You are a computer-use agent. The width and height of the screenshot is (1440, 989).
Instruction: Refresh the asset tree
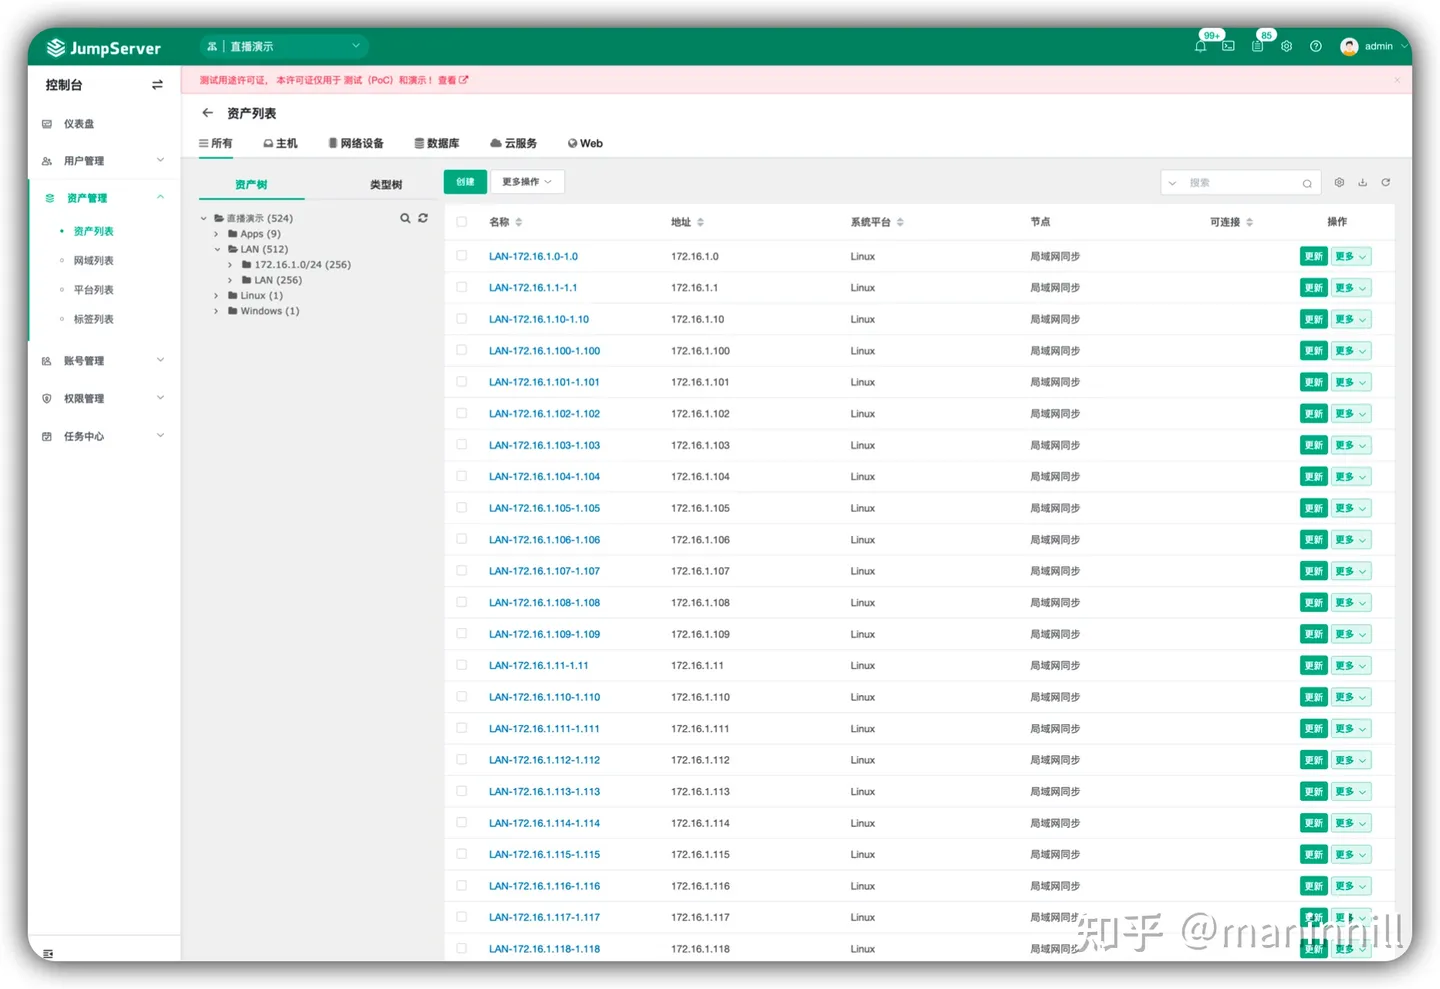(x=423, y=218)
